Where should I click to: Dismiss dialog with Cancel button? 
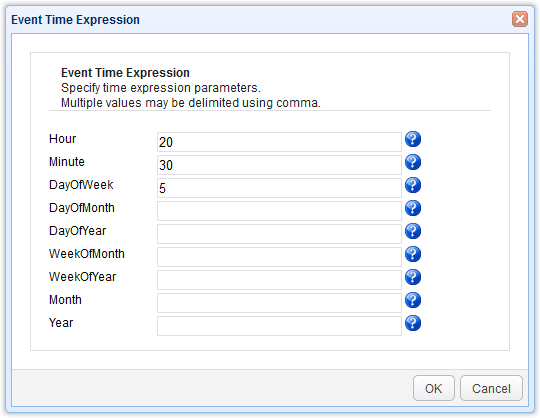[491, 388]
